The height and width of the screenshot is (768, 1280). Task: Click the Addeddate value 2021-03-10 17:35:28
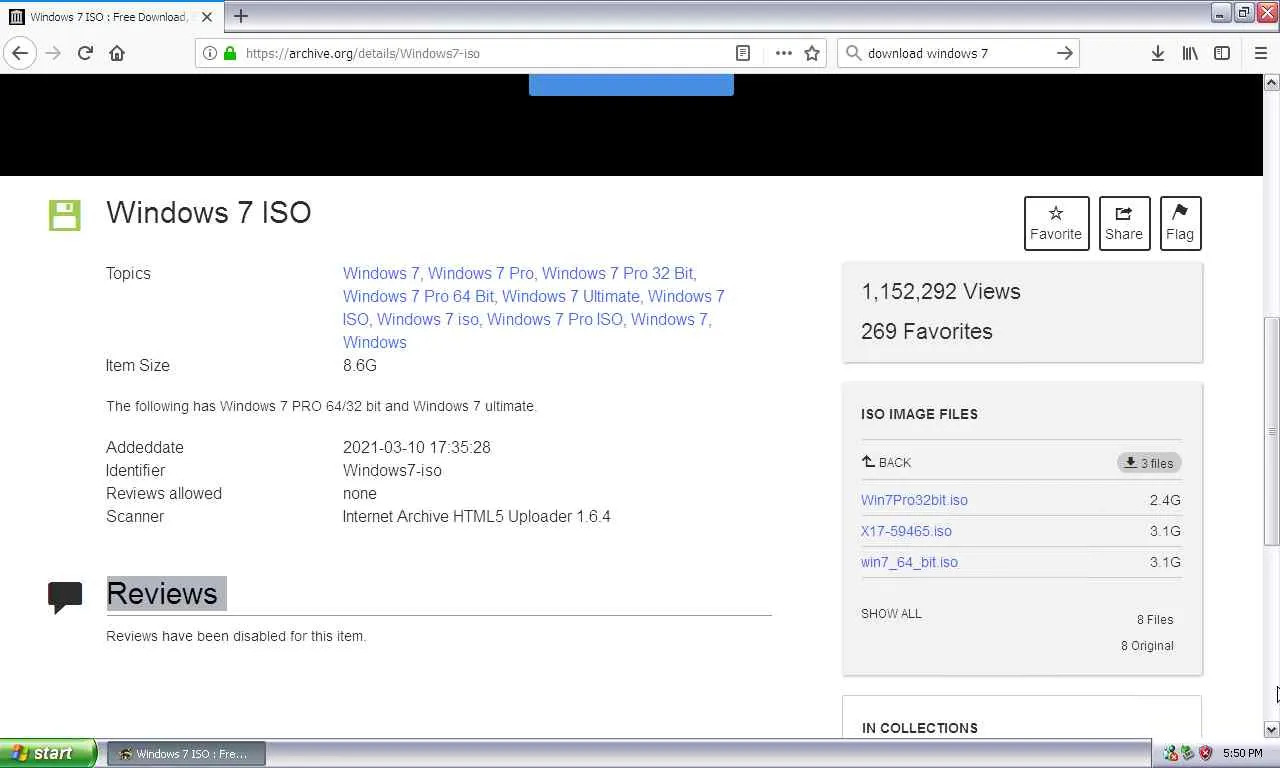click(416, 447)
